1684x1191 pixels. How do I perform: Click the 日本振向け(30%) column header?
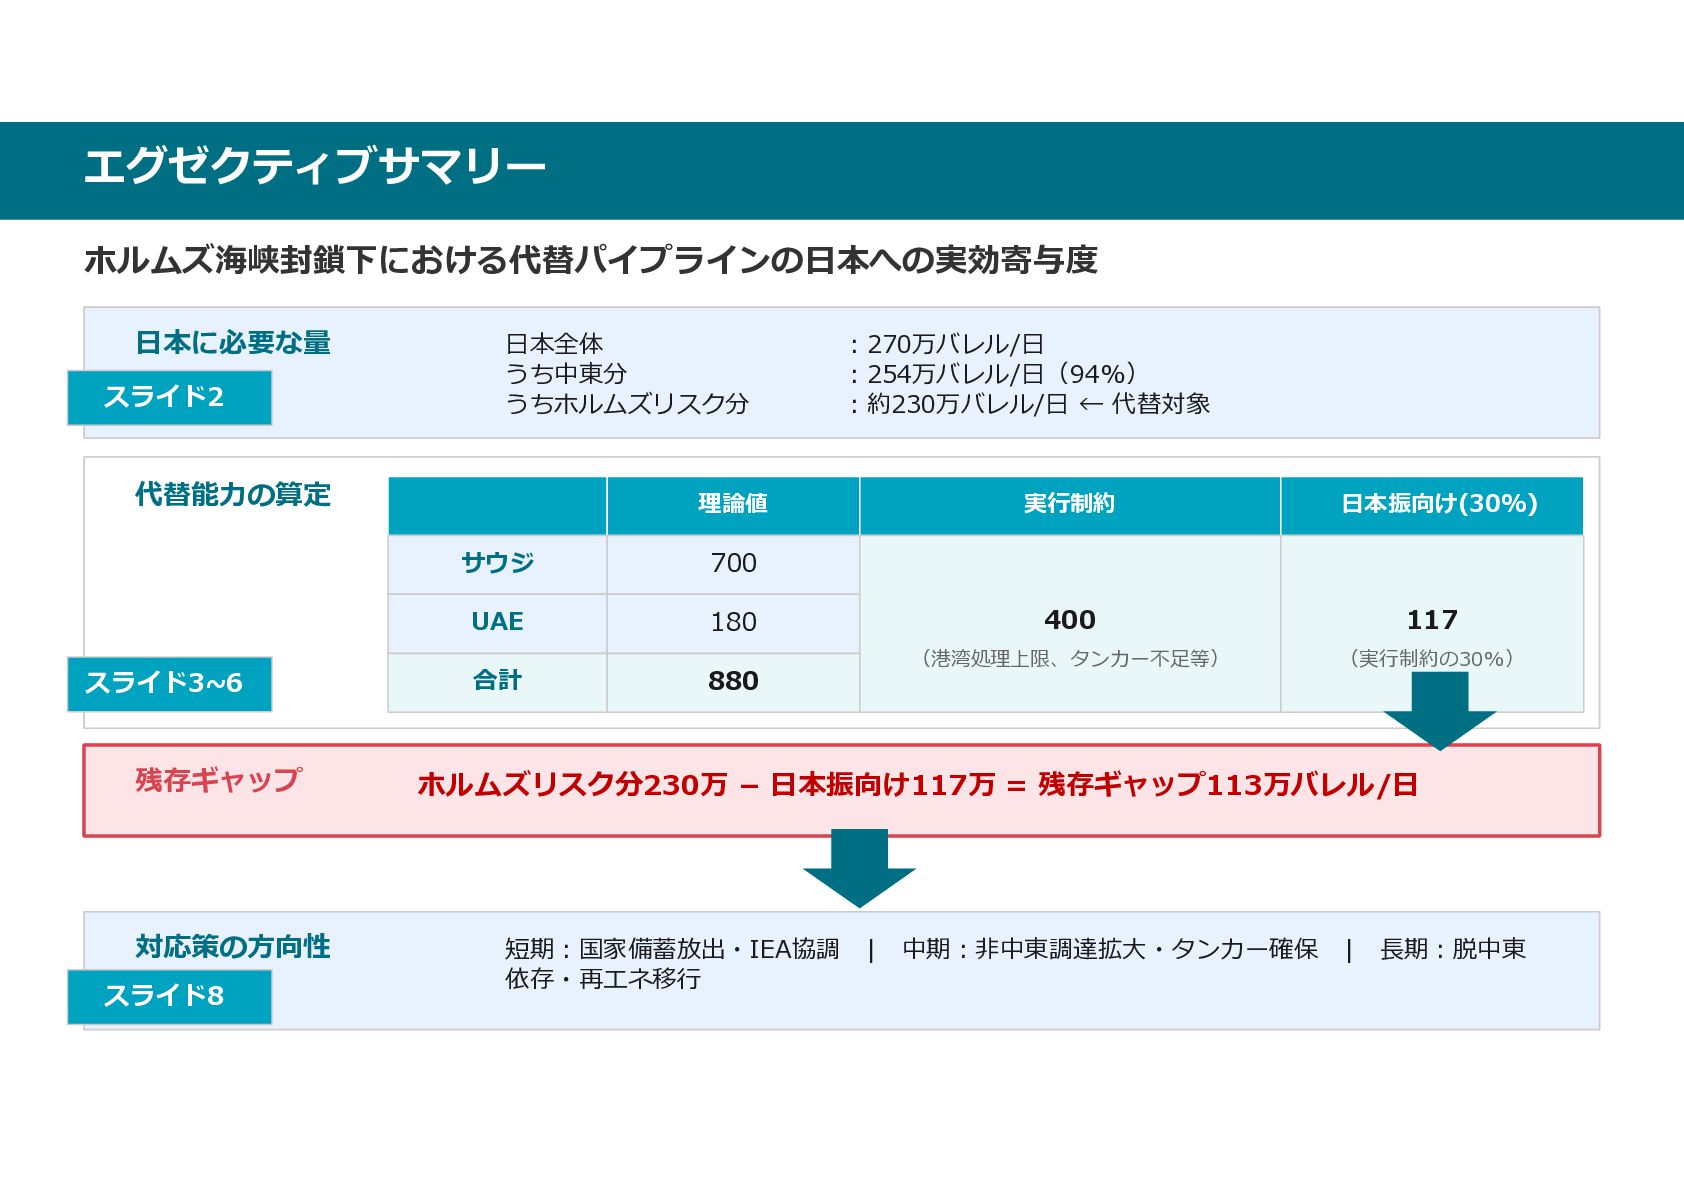pyautogui.click(x=1432, y=505)
